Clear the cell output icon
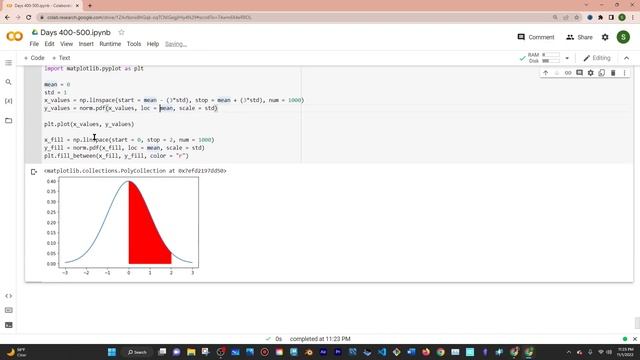The width and height of the screenshot is (640, 360). (x=34, y=172)
